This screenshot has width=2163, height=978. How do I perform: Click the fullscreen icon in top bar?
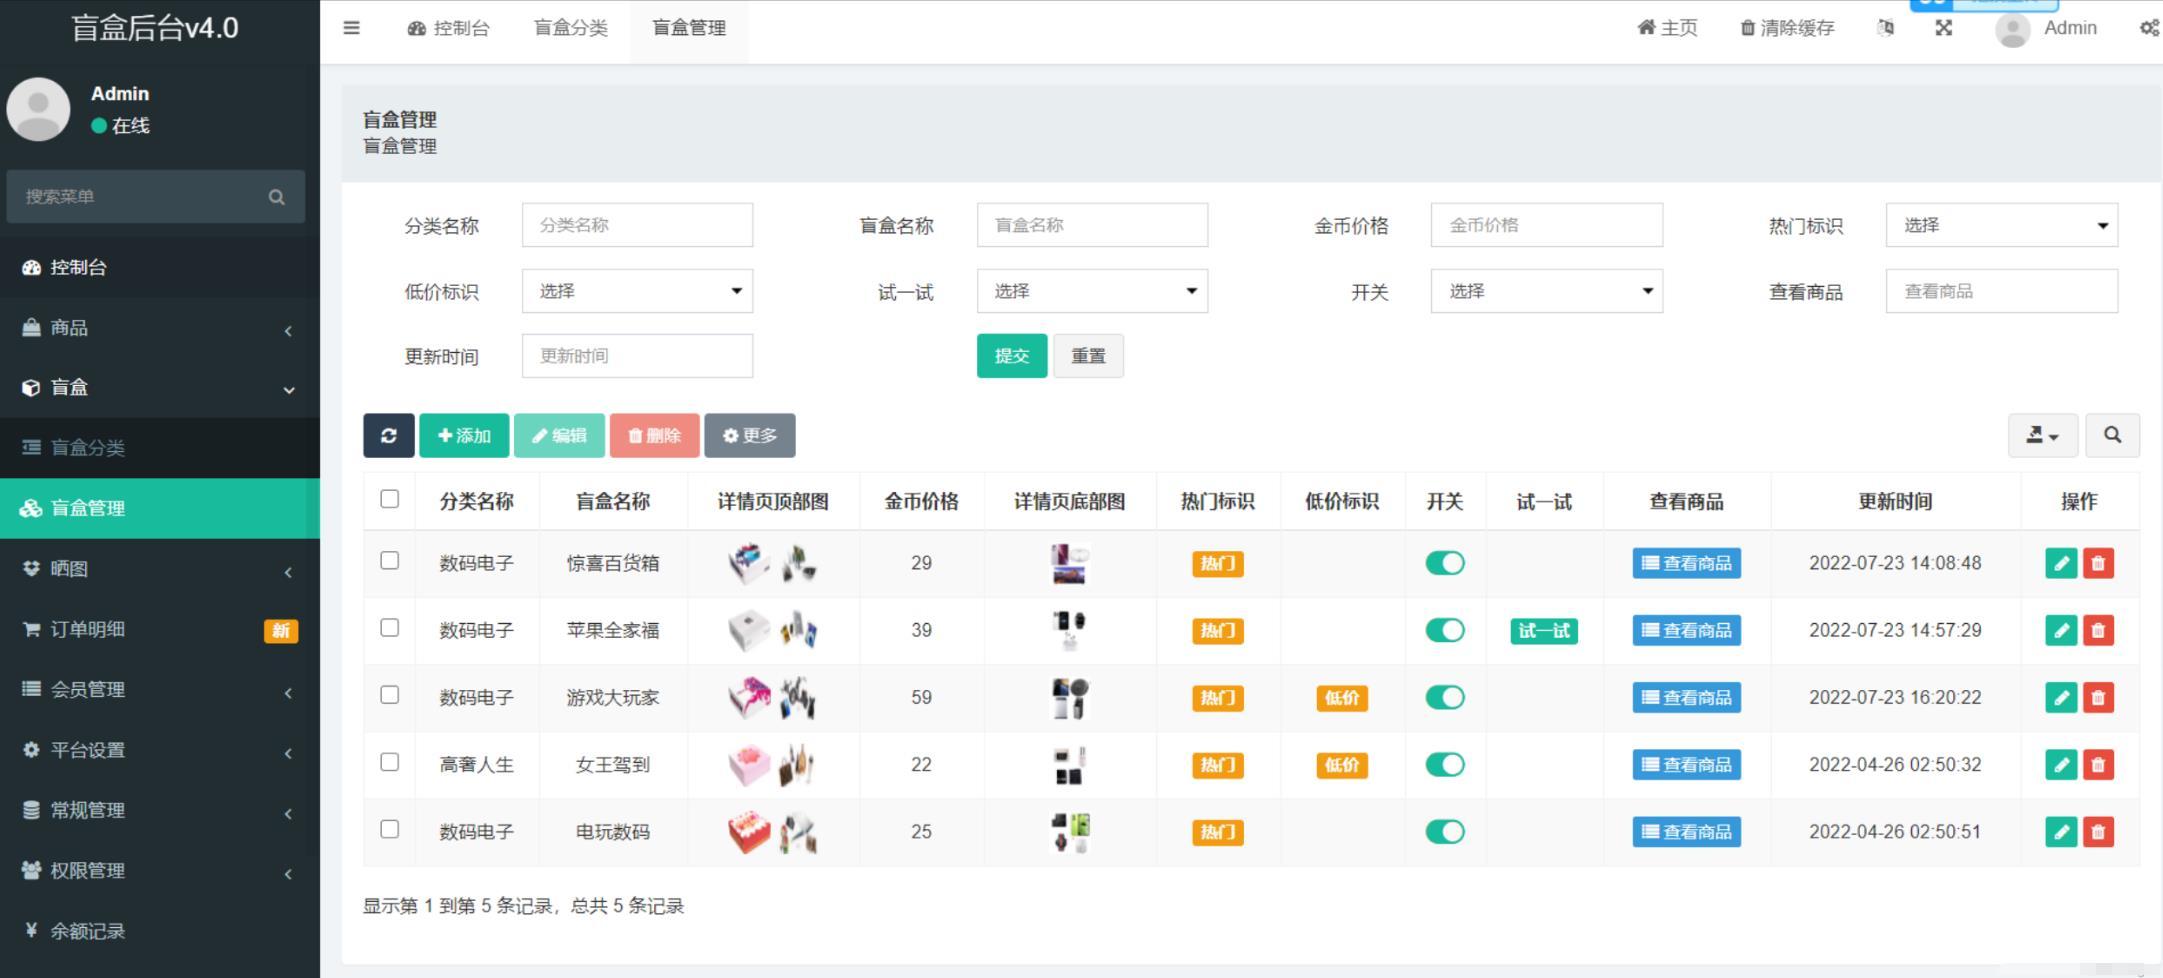tap(1943, 28)
